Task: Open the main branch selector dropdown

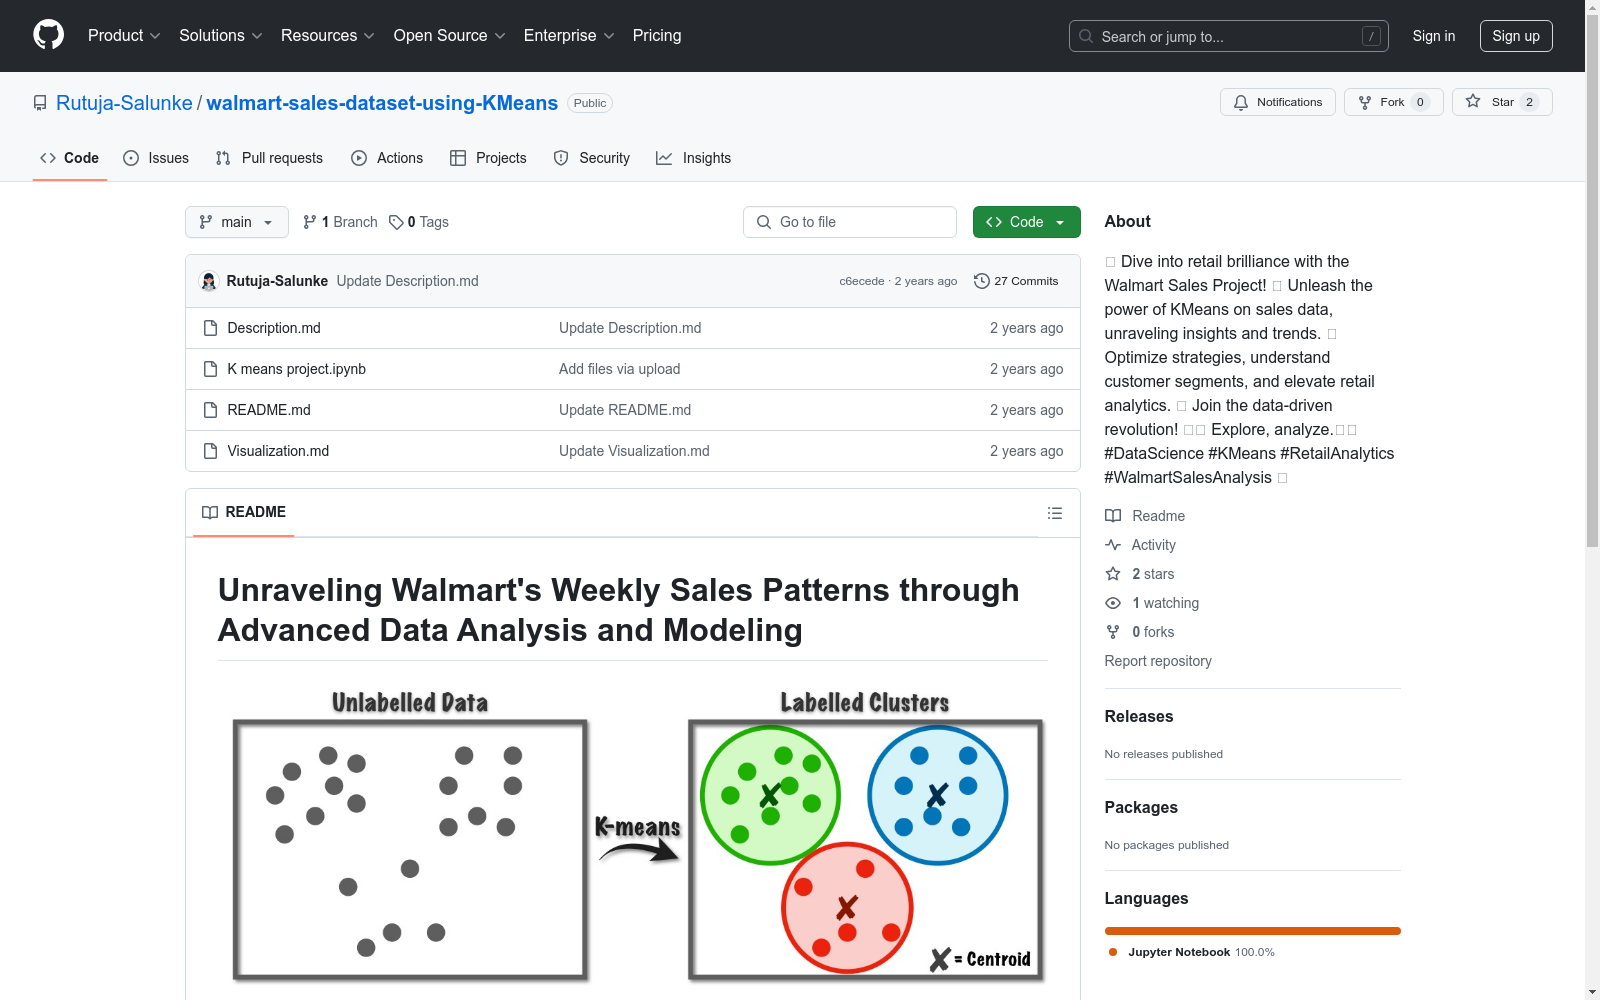Action: [237, 222]
